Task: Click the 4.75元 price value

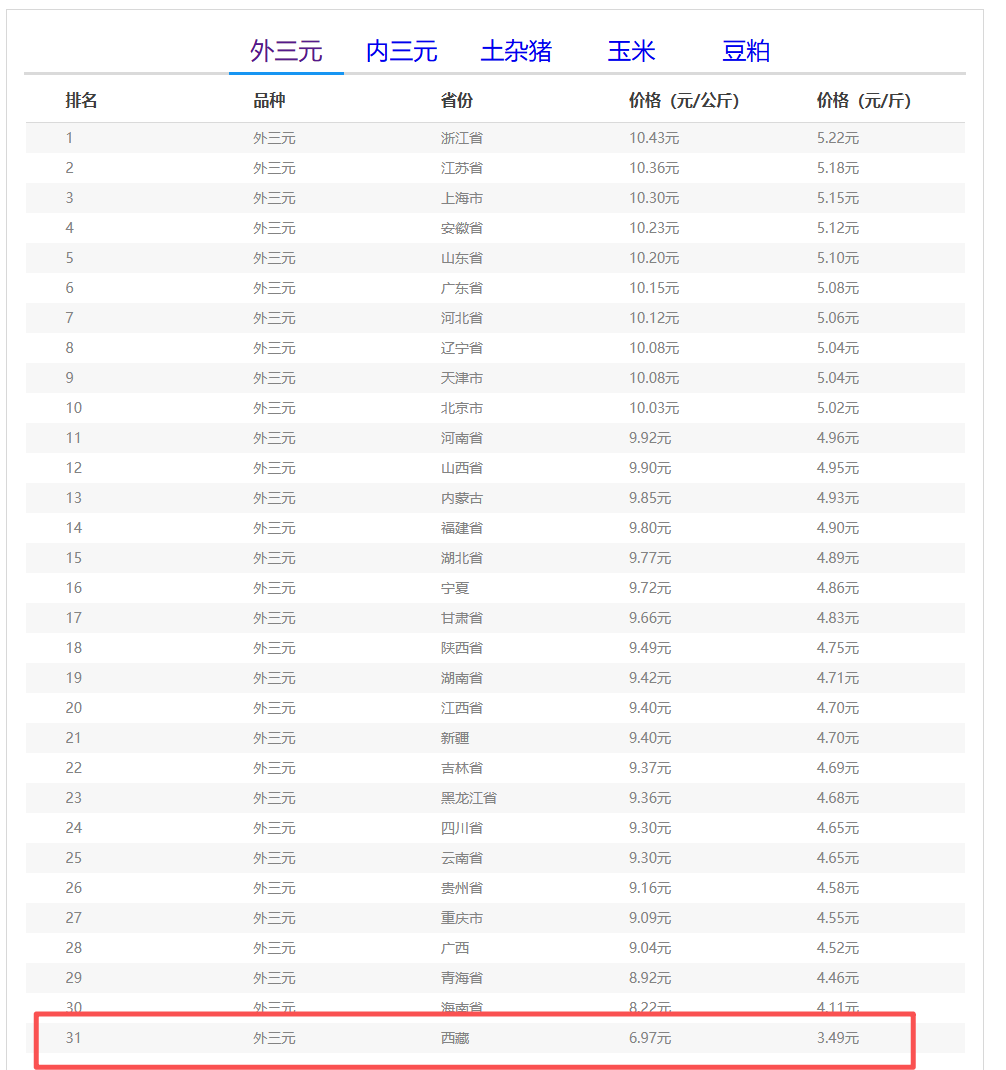Action: click(837, 648)
